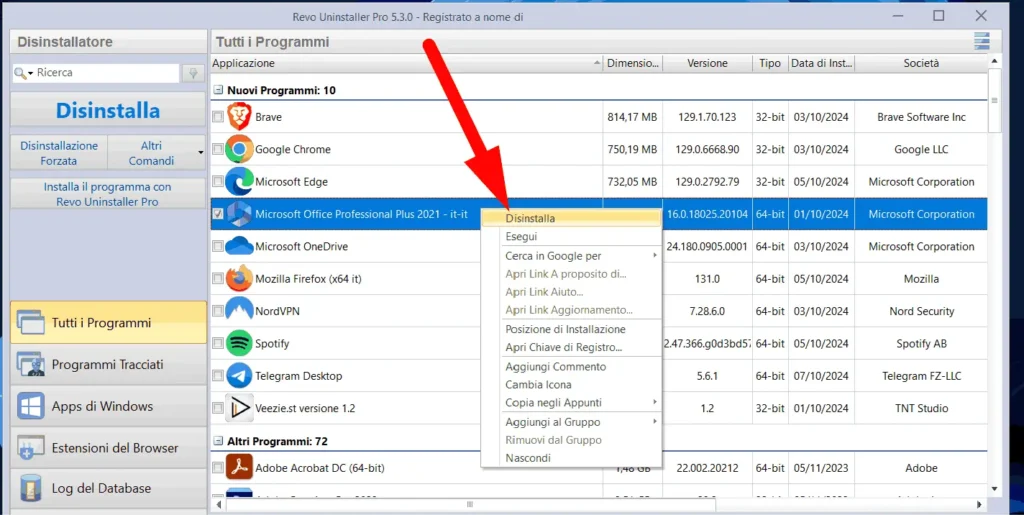Image resolution: width=1024 pixels, height=515 pixels.
Task: Open the Log del Database section
Action: coord(108,488)
